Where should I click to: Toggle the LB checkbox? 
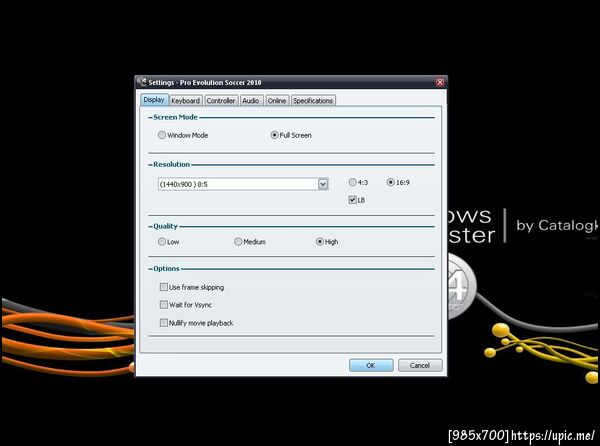(x=352, y=200)
